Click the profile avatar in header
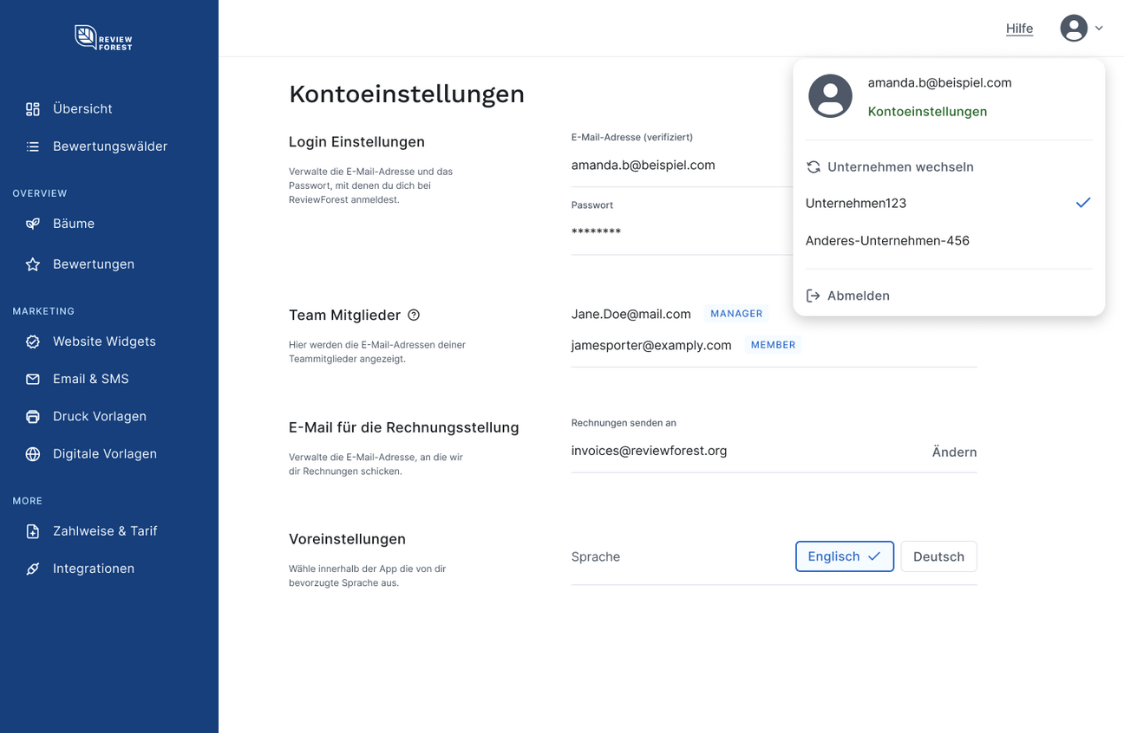1124x733 pixels. point(1074,28)
